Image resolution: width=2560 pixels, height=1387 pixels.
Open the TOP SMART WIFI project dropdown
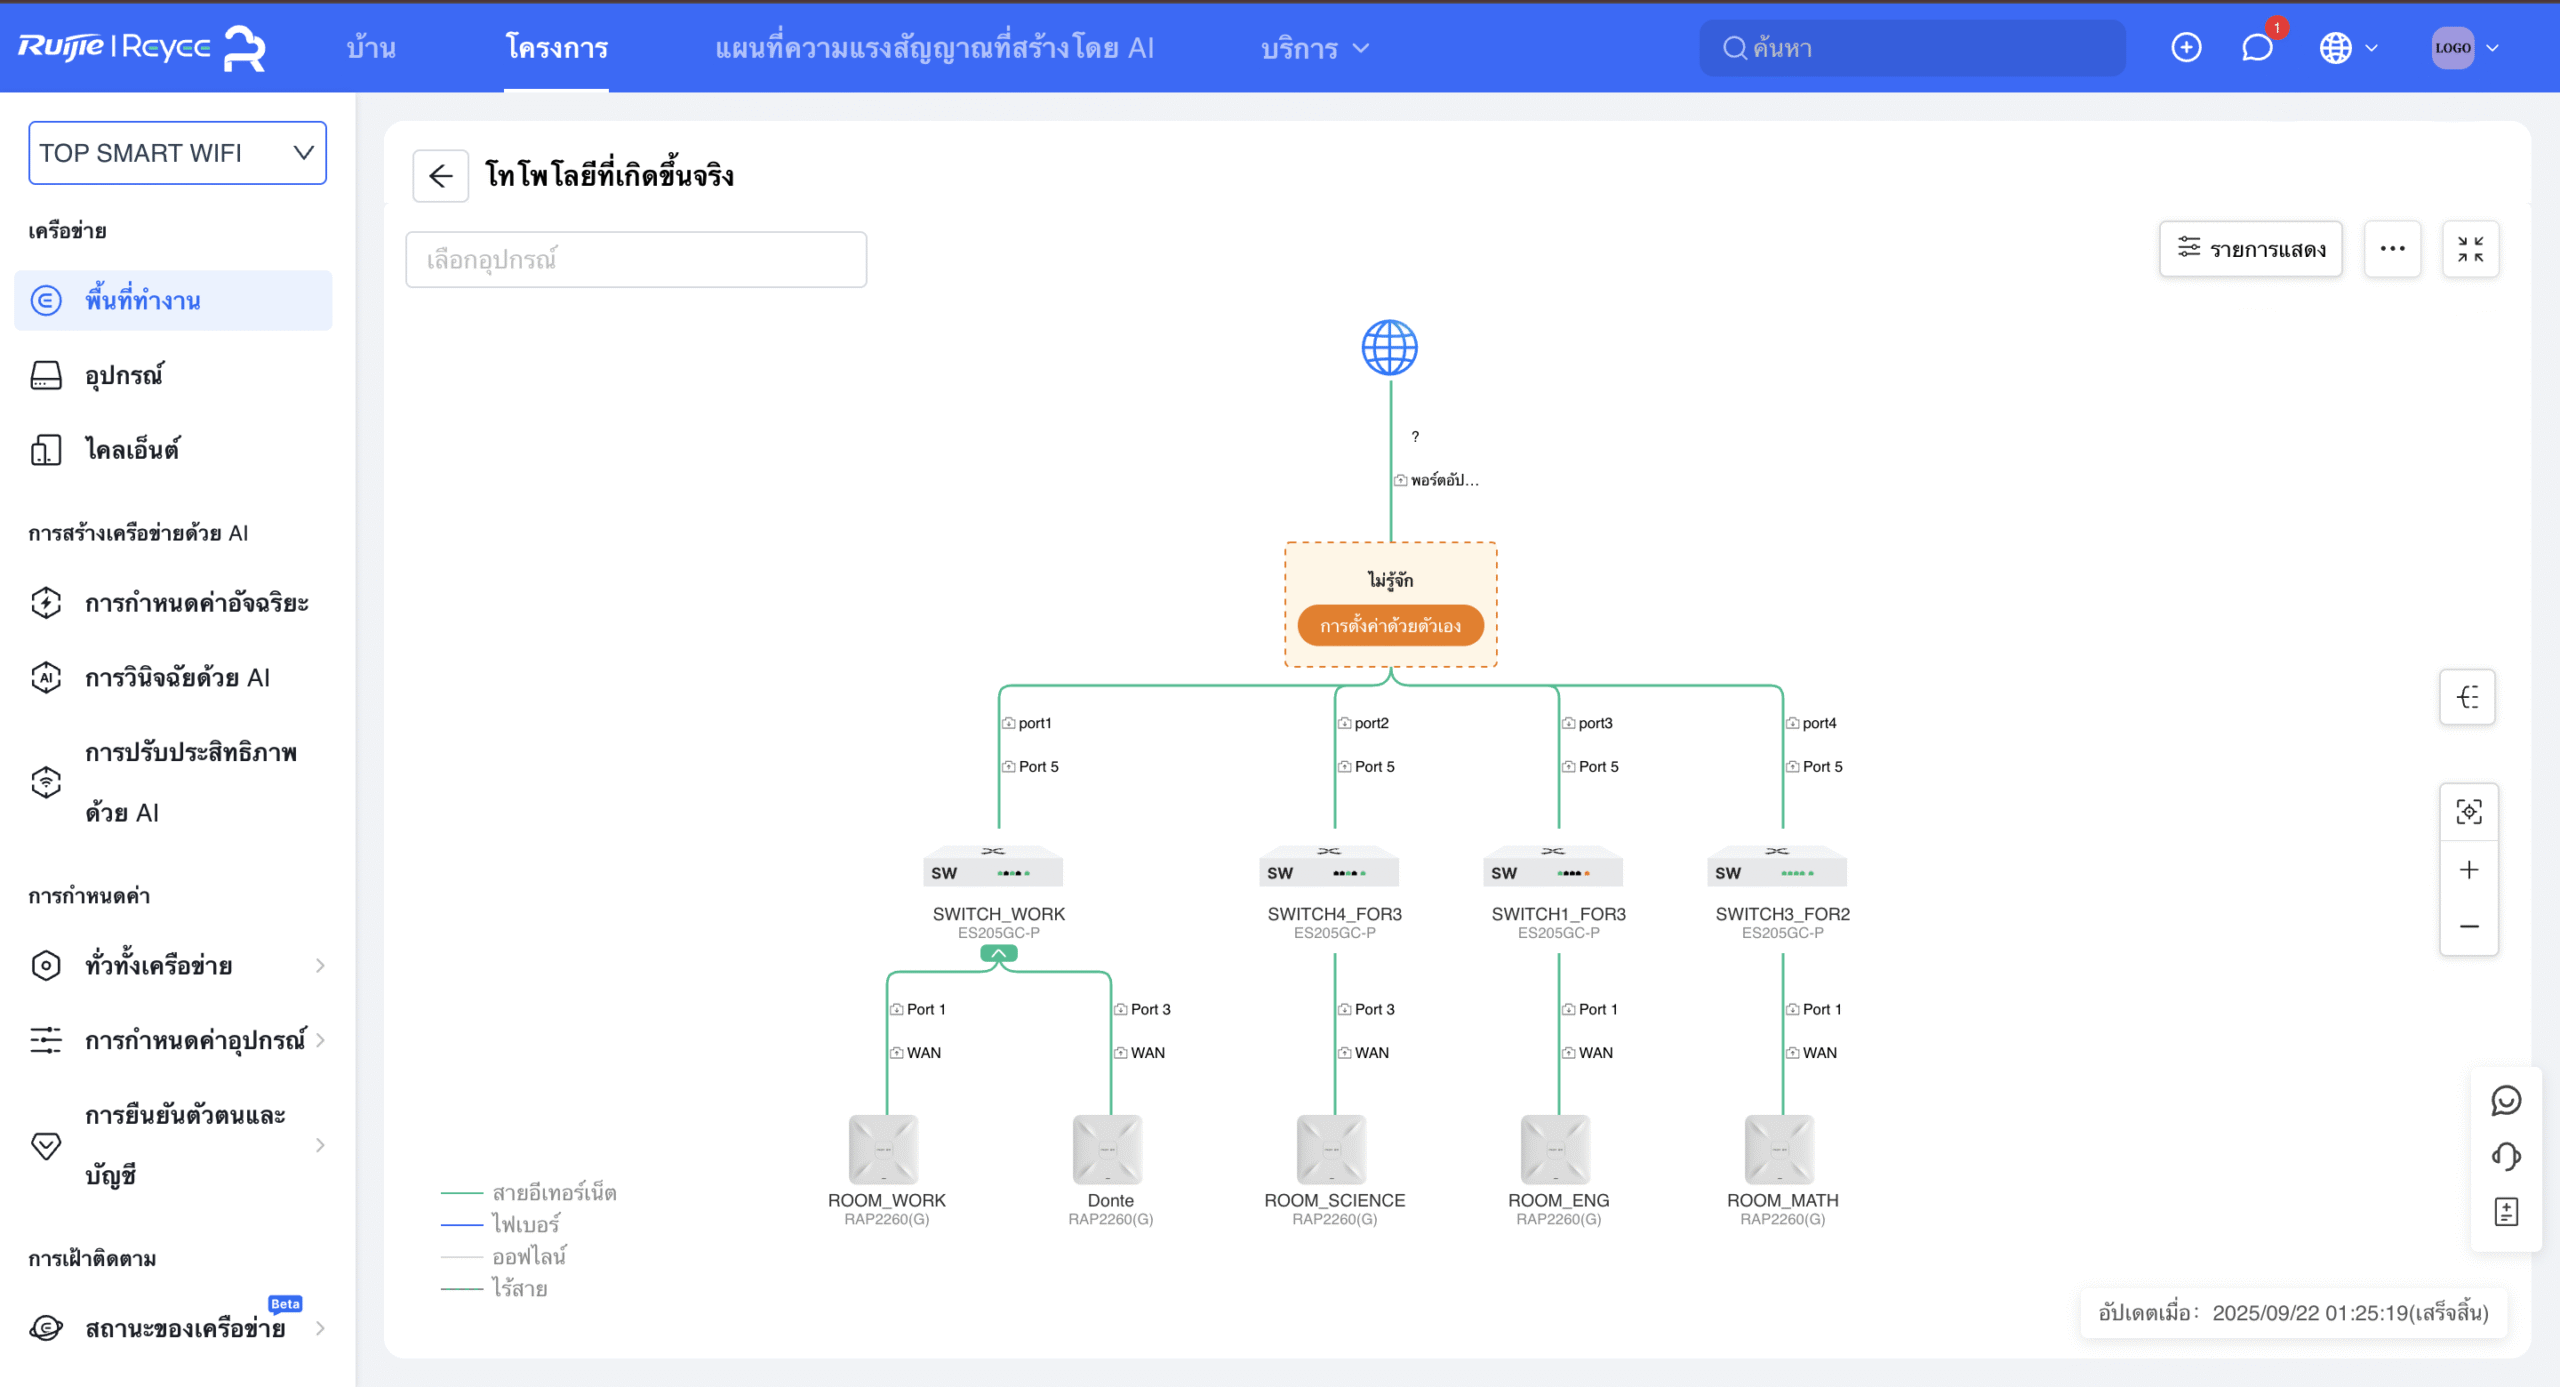pos(177,153)
